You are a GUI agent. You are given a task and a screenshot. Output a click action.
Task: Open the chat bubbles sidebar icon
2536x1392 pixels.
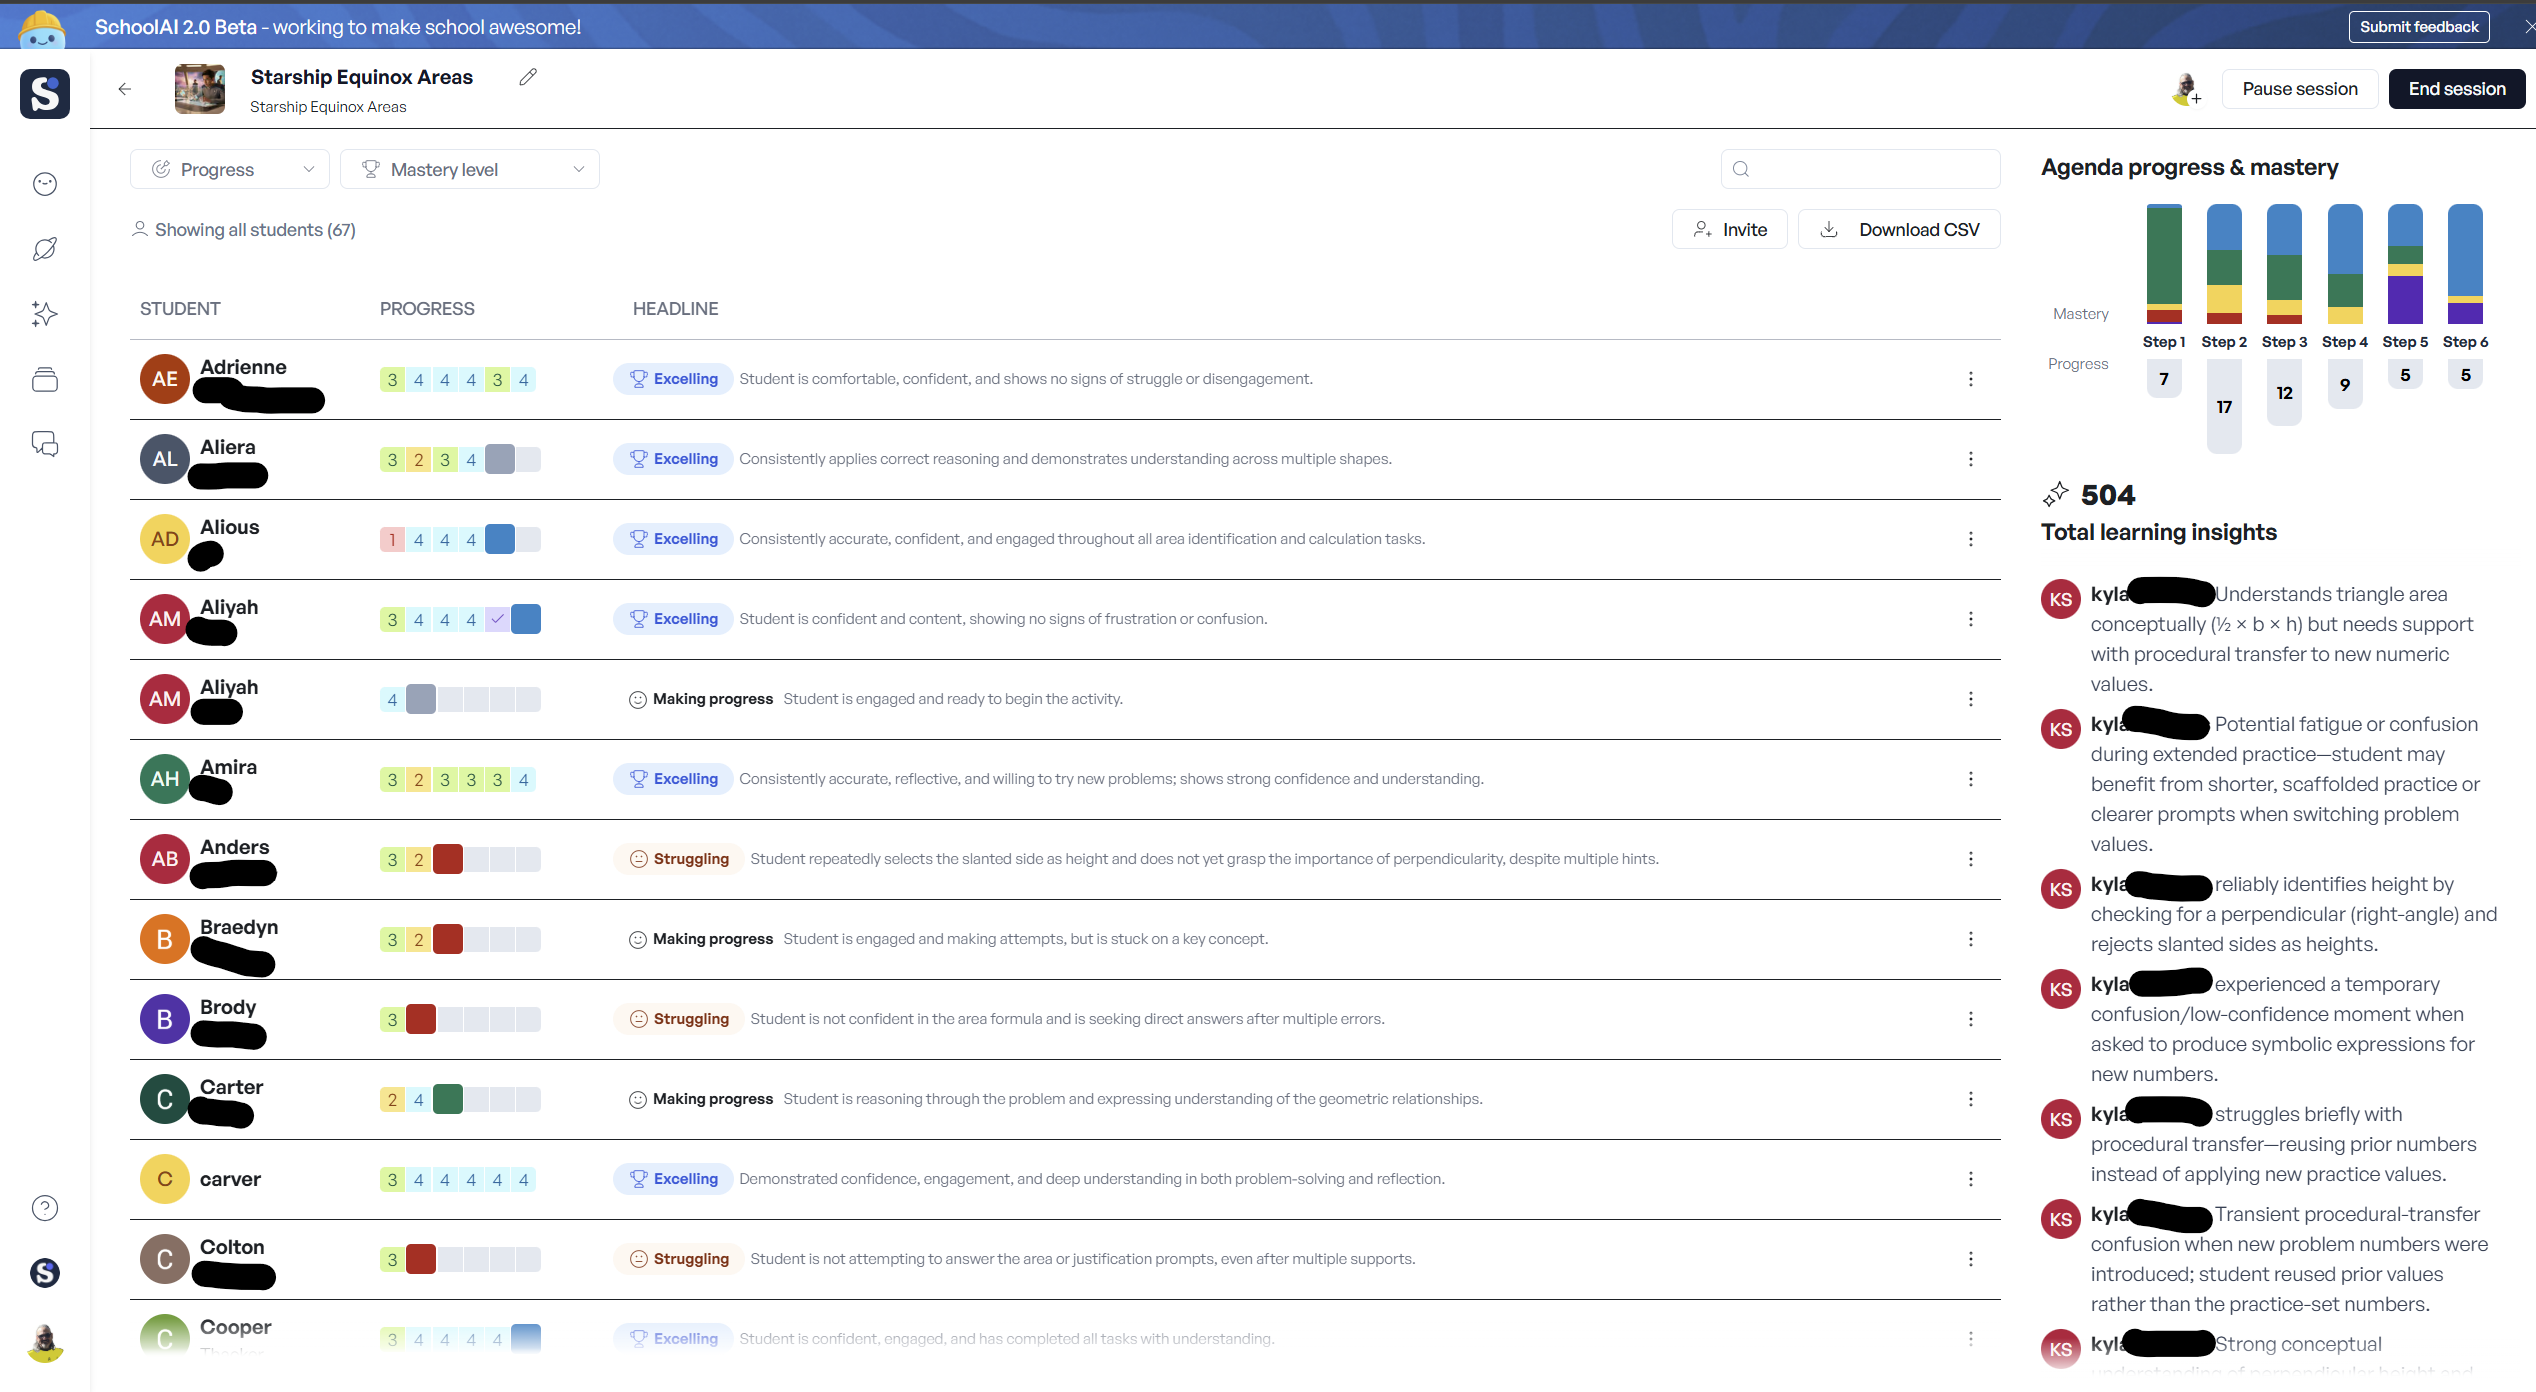pyautogui.click(x=45, y=444)
